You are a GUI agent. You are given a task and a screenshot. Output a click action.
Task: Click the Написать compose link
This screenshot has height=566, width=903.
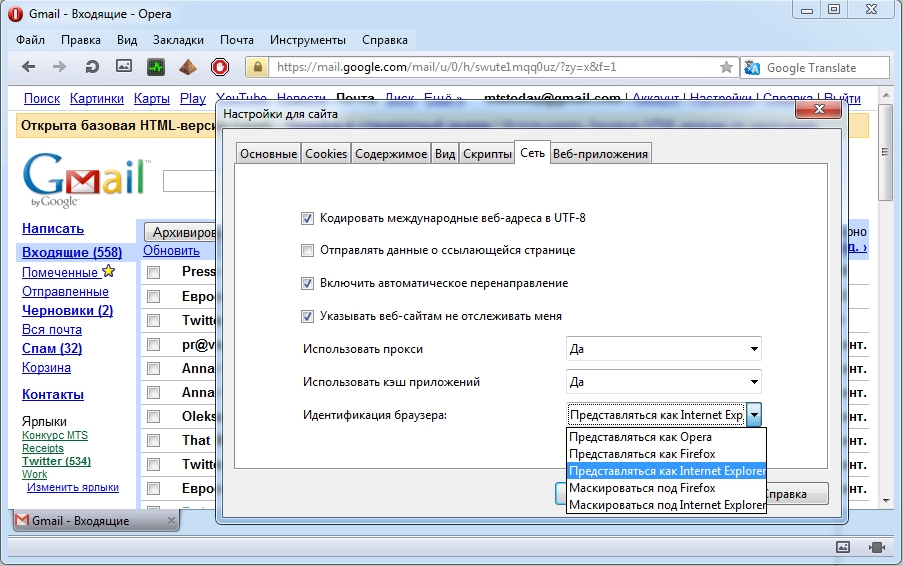[53, 229]
